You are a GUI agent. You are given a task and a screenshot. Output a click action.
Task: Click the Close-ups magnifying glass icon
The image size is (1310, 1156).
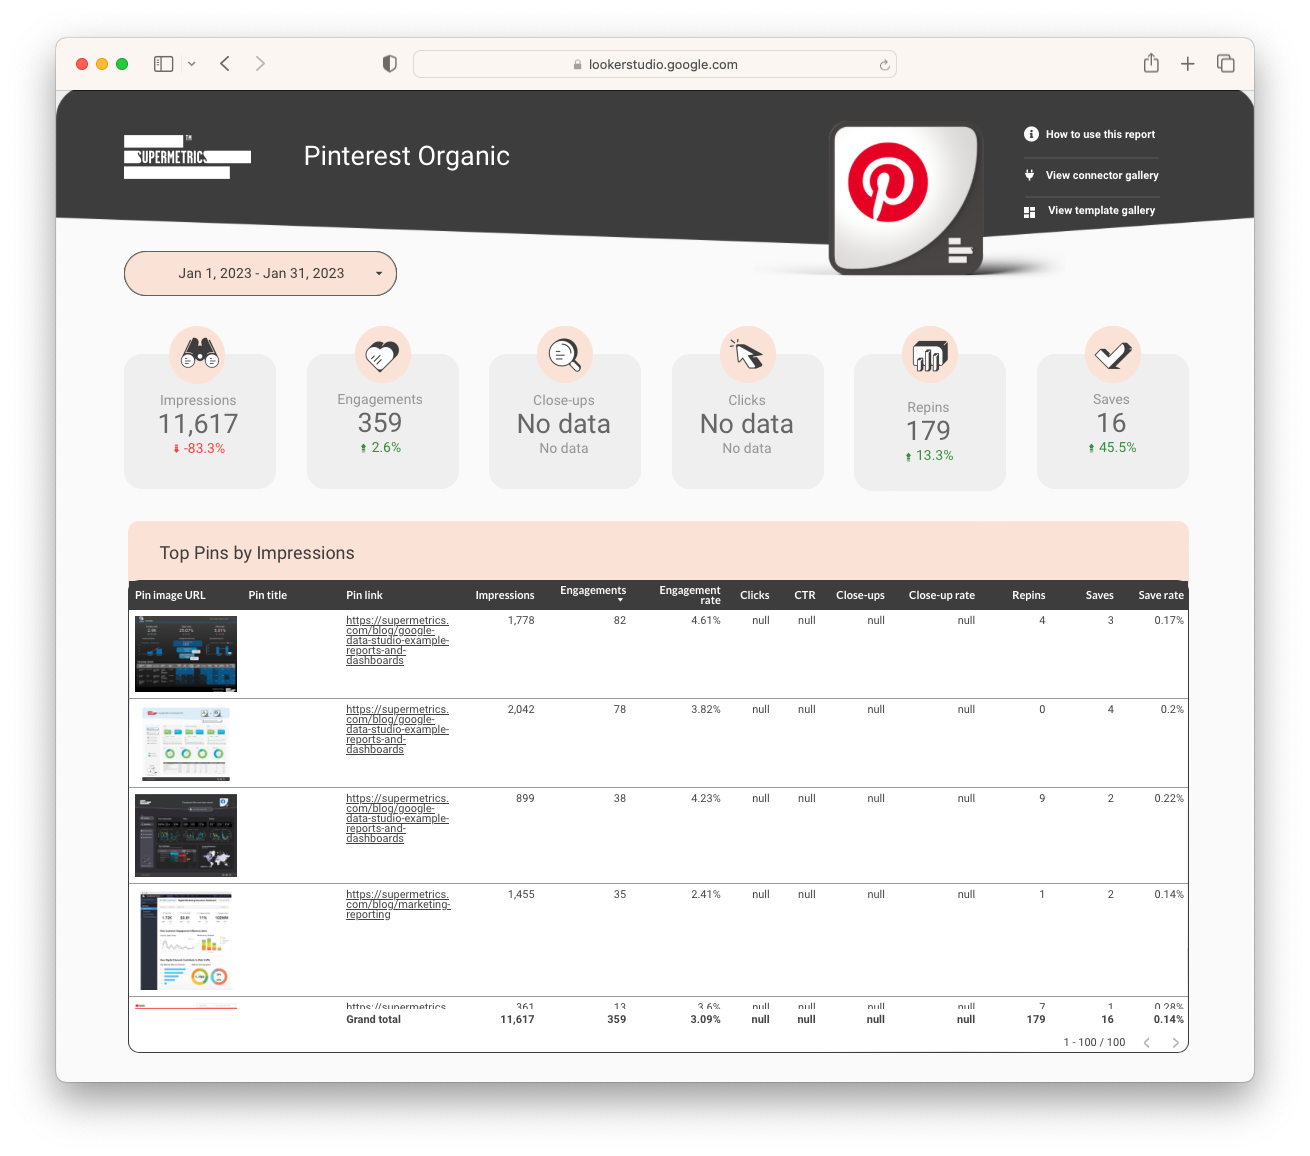point(565,354)
